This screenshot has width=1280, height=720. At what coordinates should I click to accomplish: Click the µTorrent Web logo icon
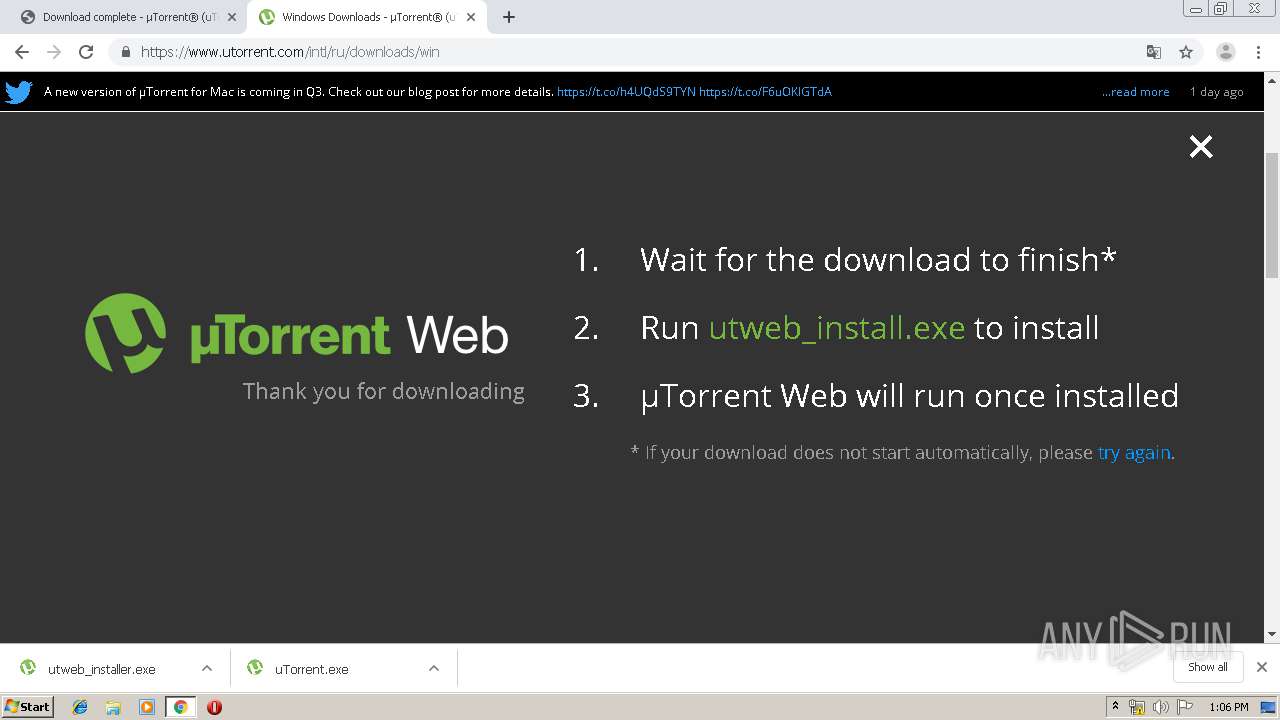point(125,333)
